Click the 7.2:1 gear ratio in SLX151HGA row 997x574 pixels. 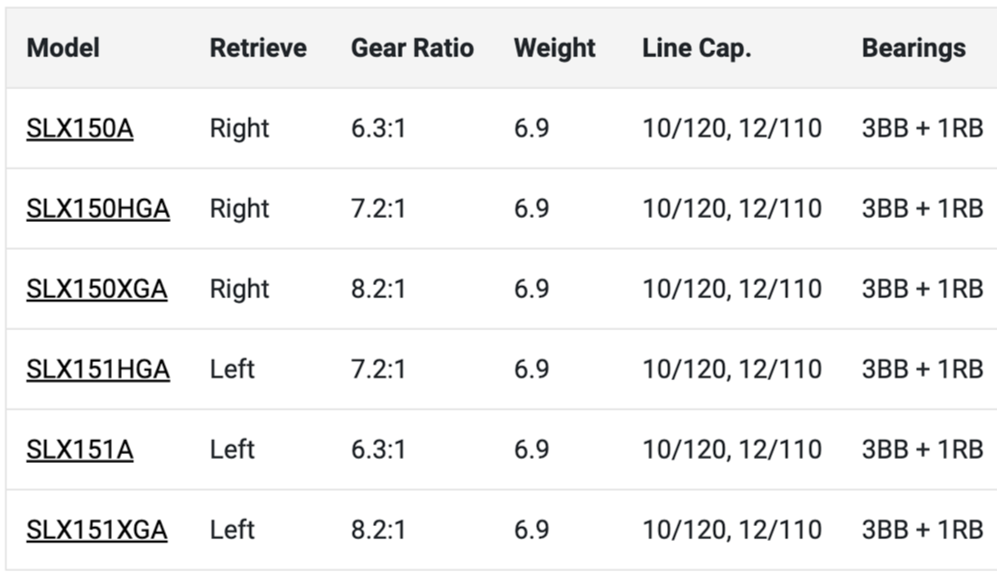click(378, 369)
